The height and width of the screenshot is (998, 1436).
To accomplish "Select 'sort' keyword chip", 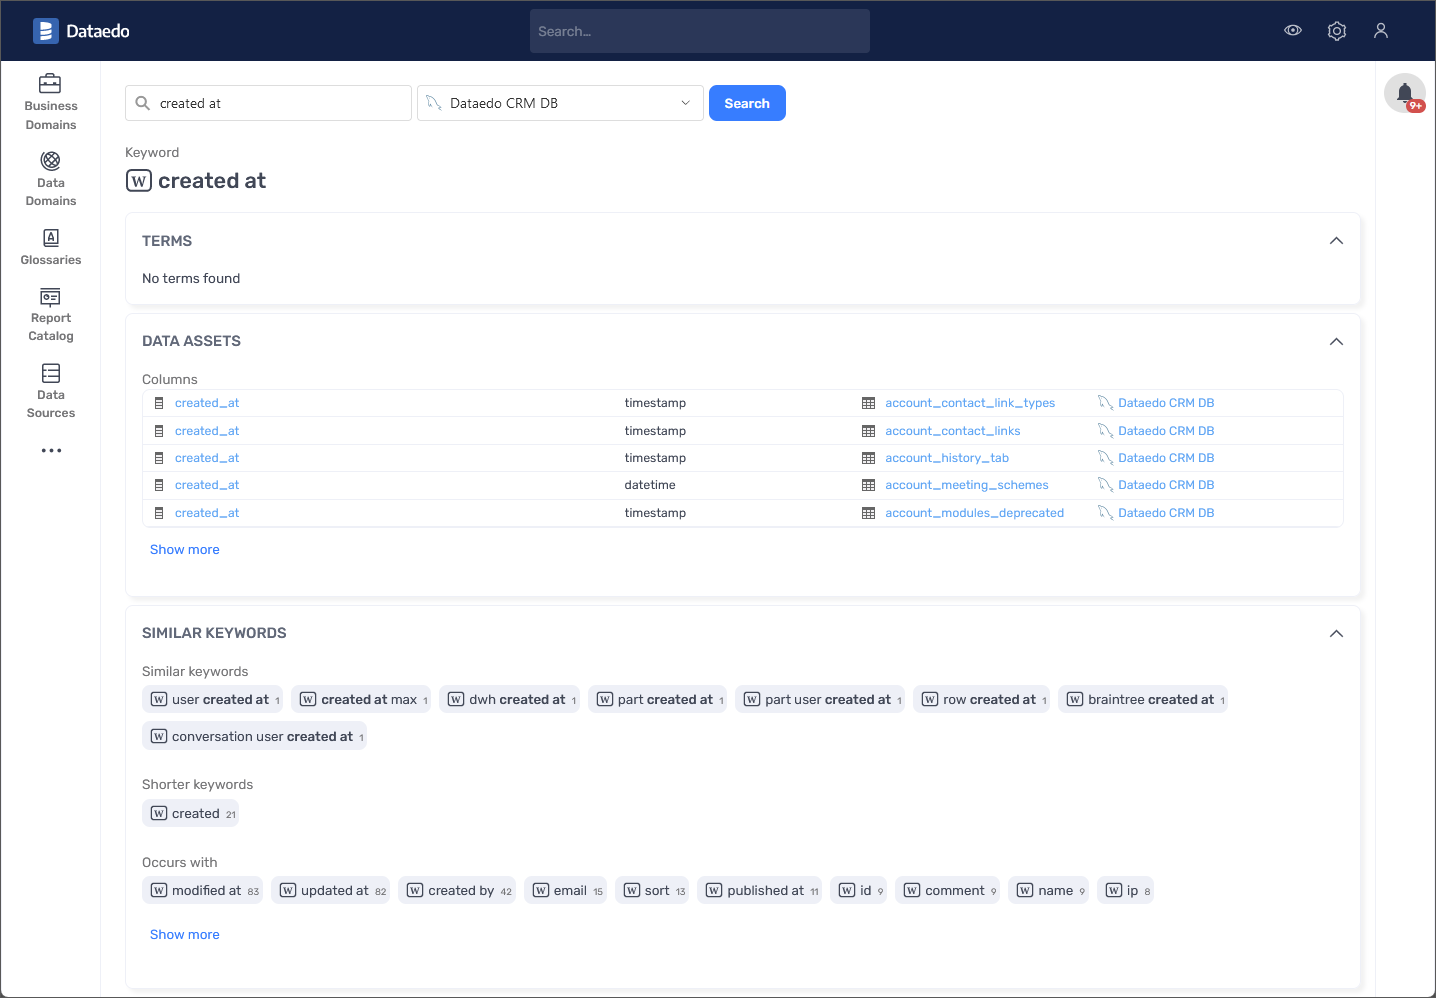I will click(652, 891).
